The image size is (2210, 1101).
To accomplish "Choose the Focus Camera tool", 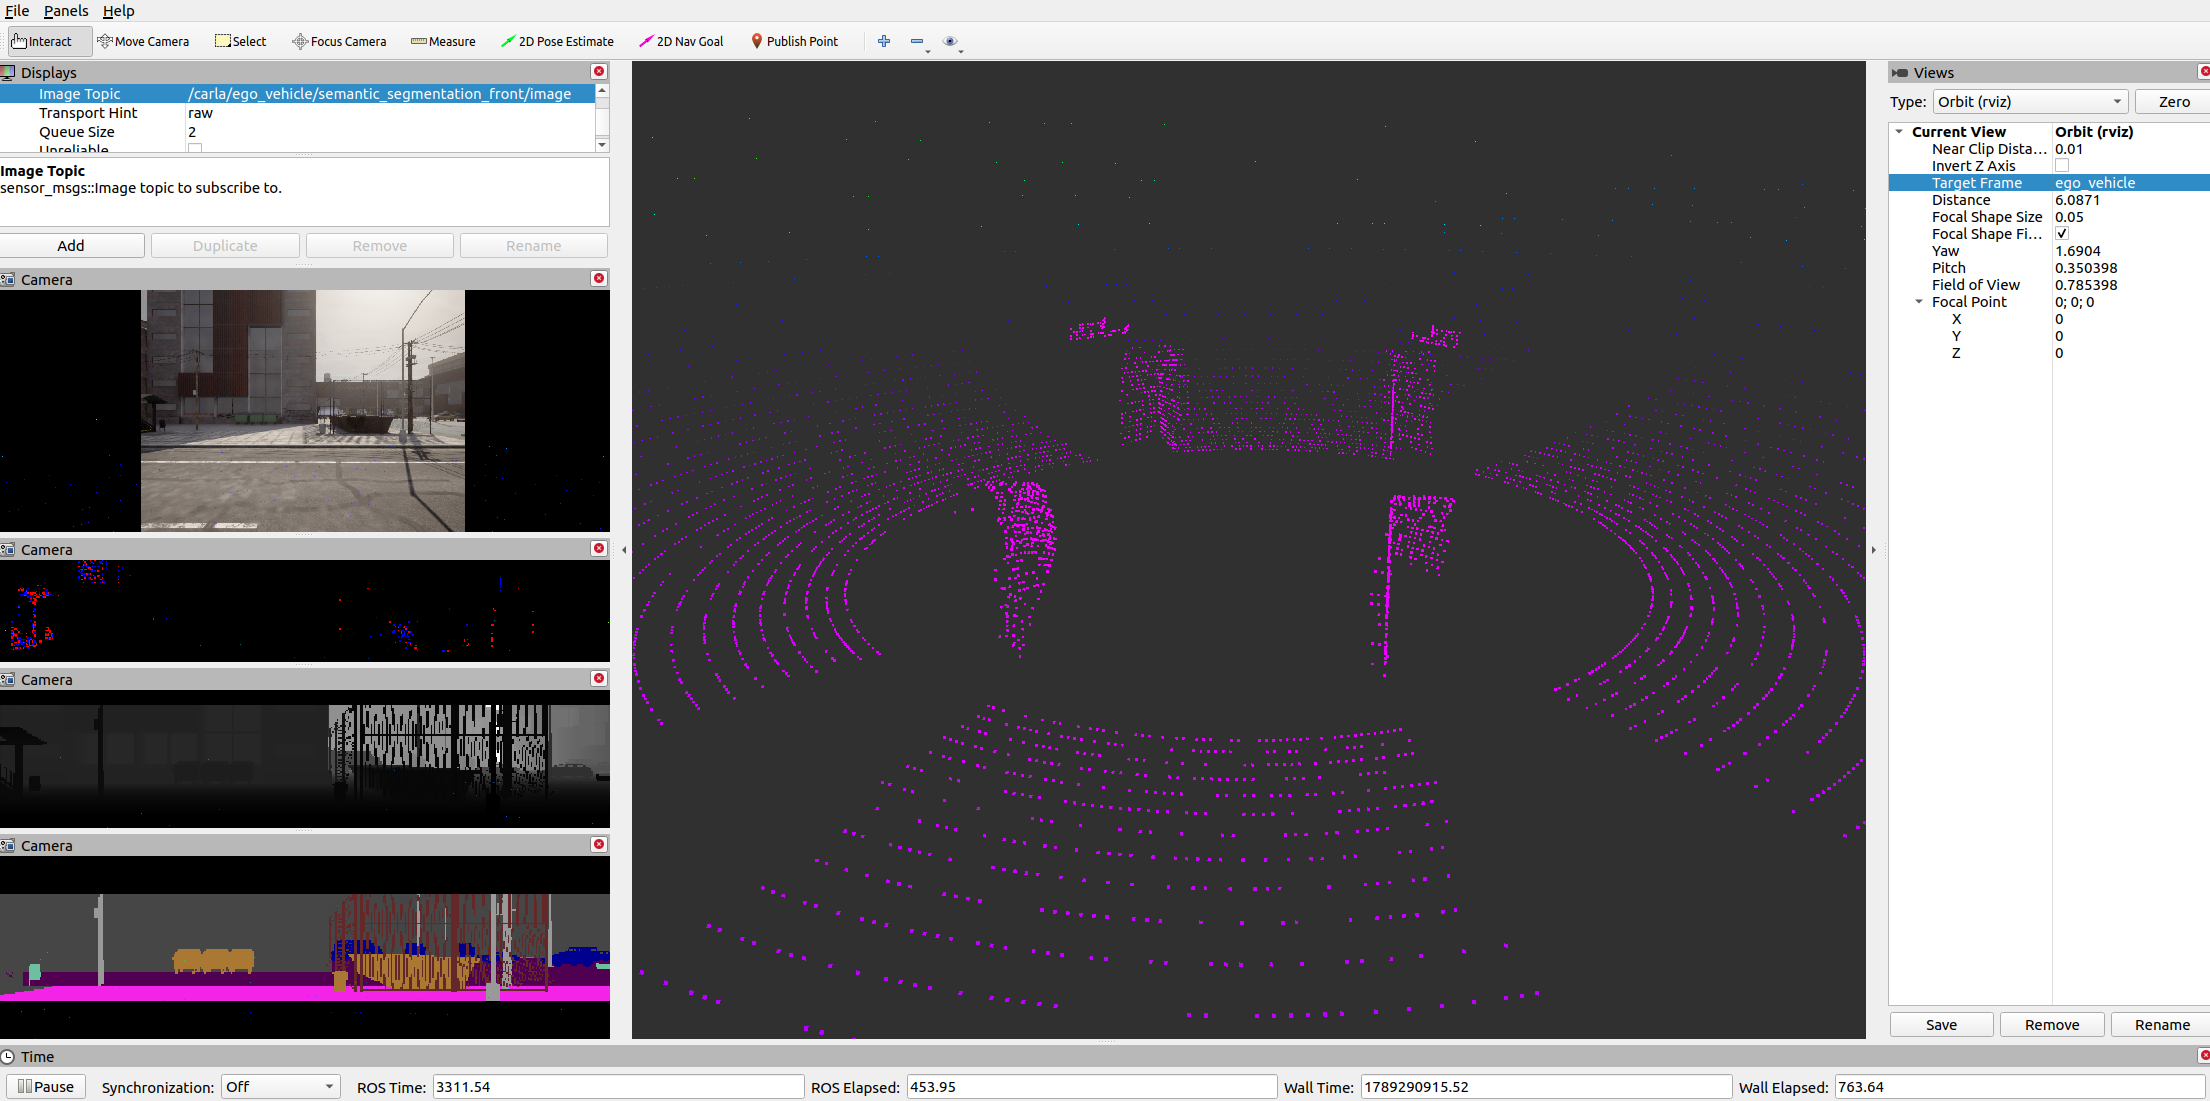I will pos(339,41).
